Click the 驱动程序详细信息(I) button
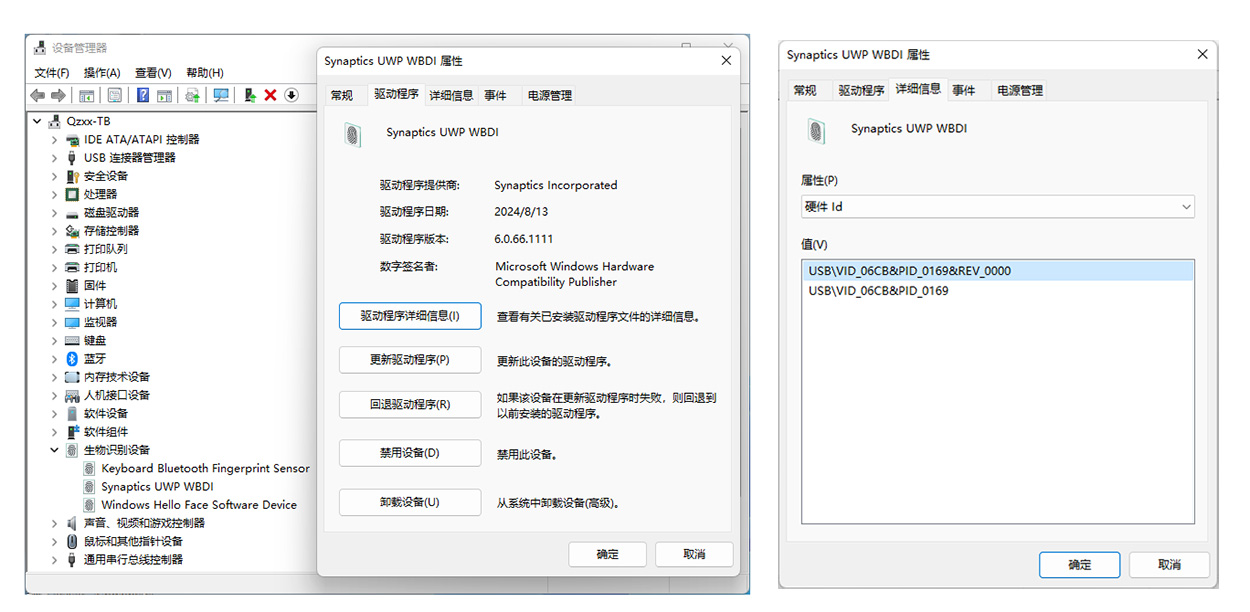The image size is (1250, 612). (x=410, y=316)
